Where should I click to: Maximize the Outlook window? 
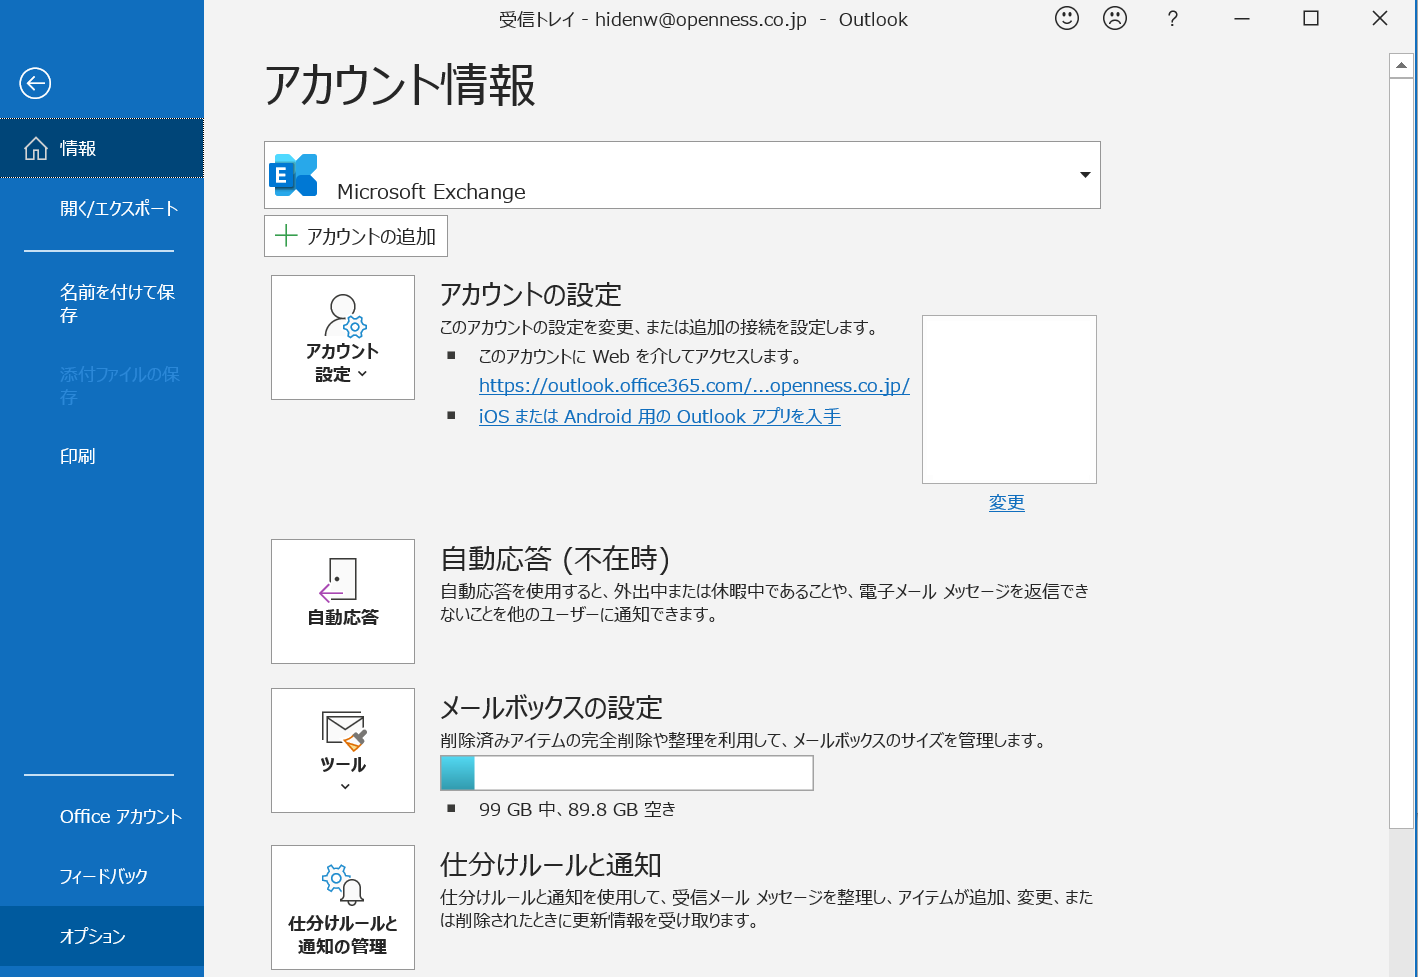coord(1311,18)
